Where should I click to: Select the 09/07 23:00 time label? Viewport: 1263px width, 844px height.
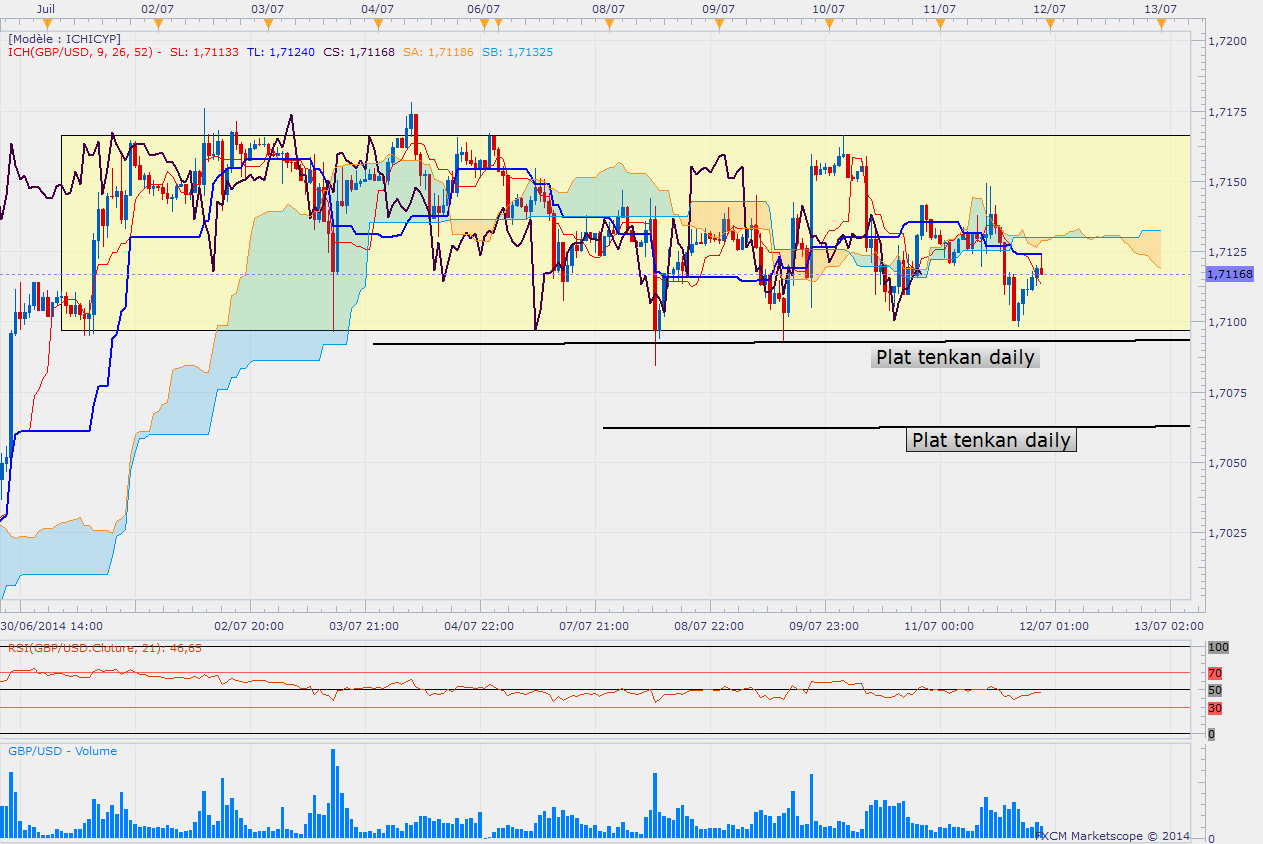(x=824, y=626)
